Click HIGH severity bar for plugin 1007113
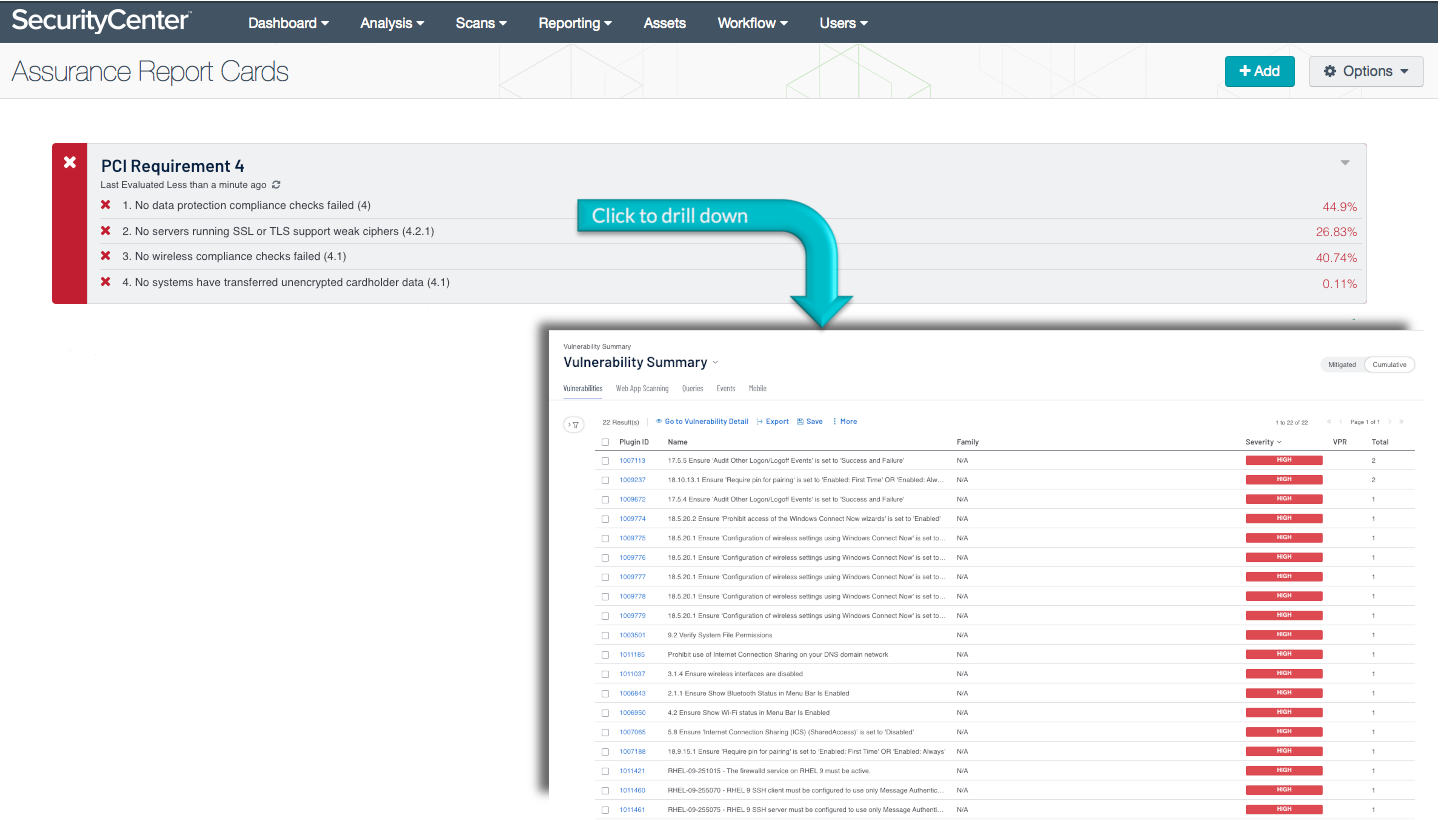1440x820 pixels. 1284,461
